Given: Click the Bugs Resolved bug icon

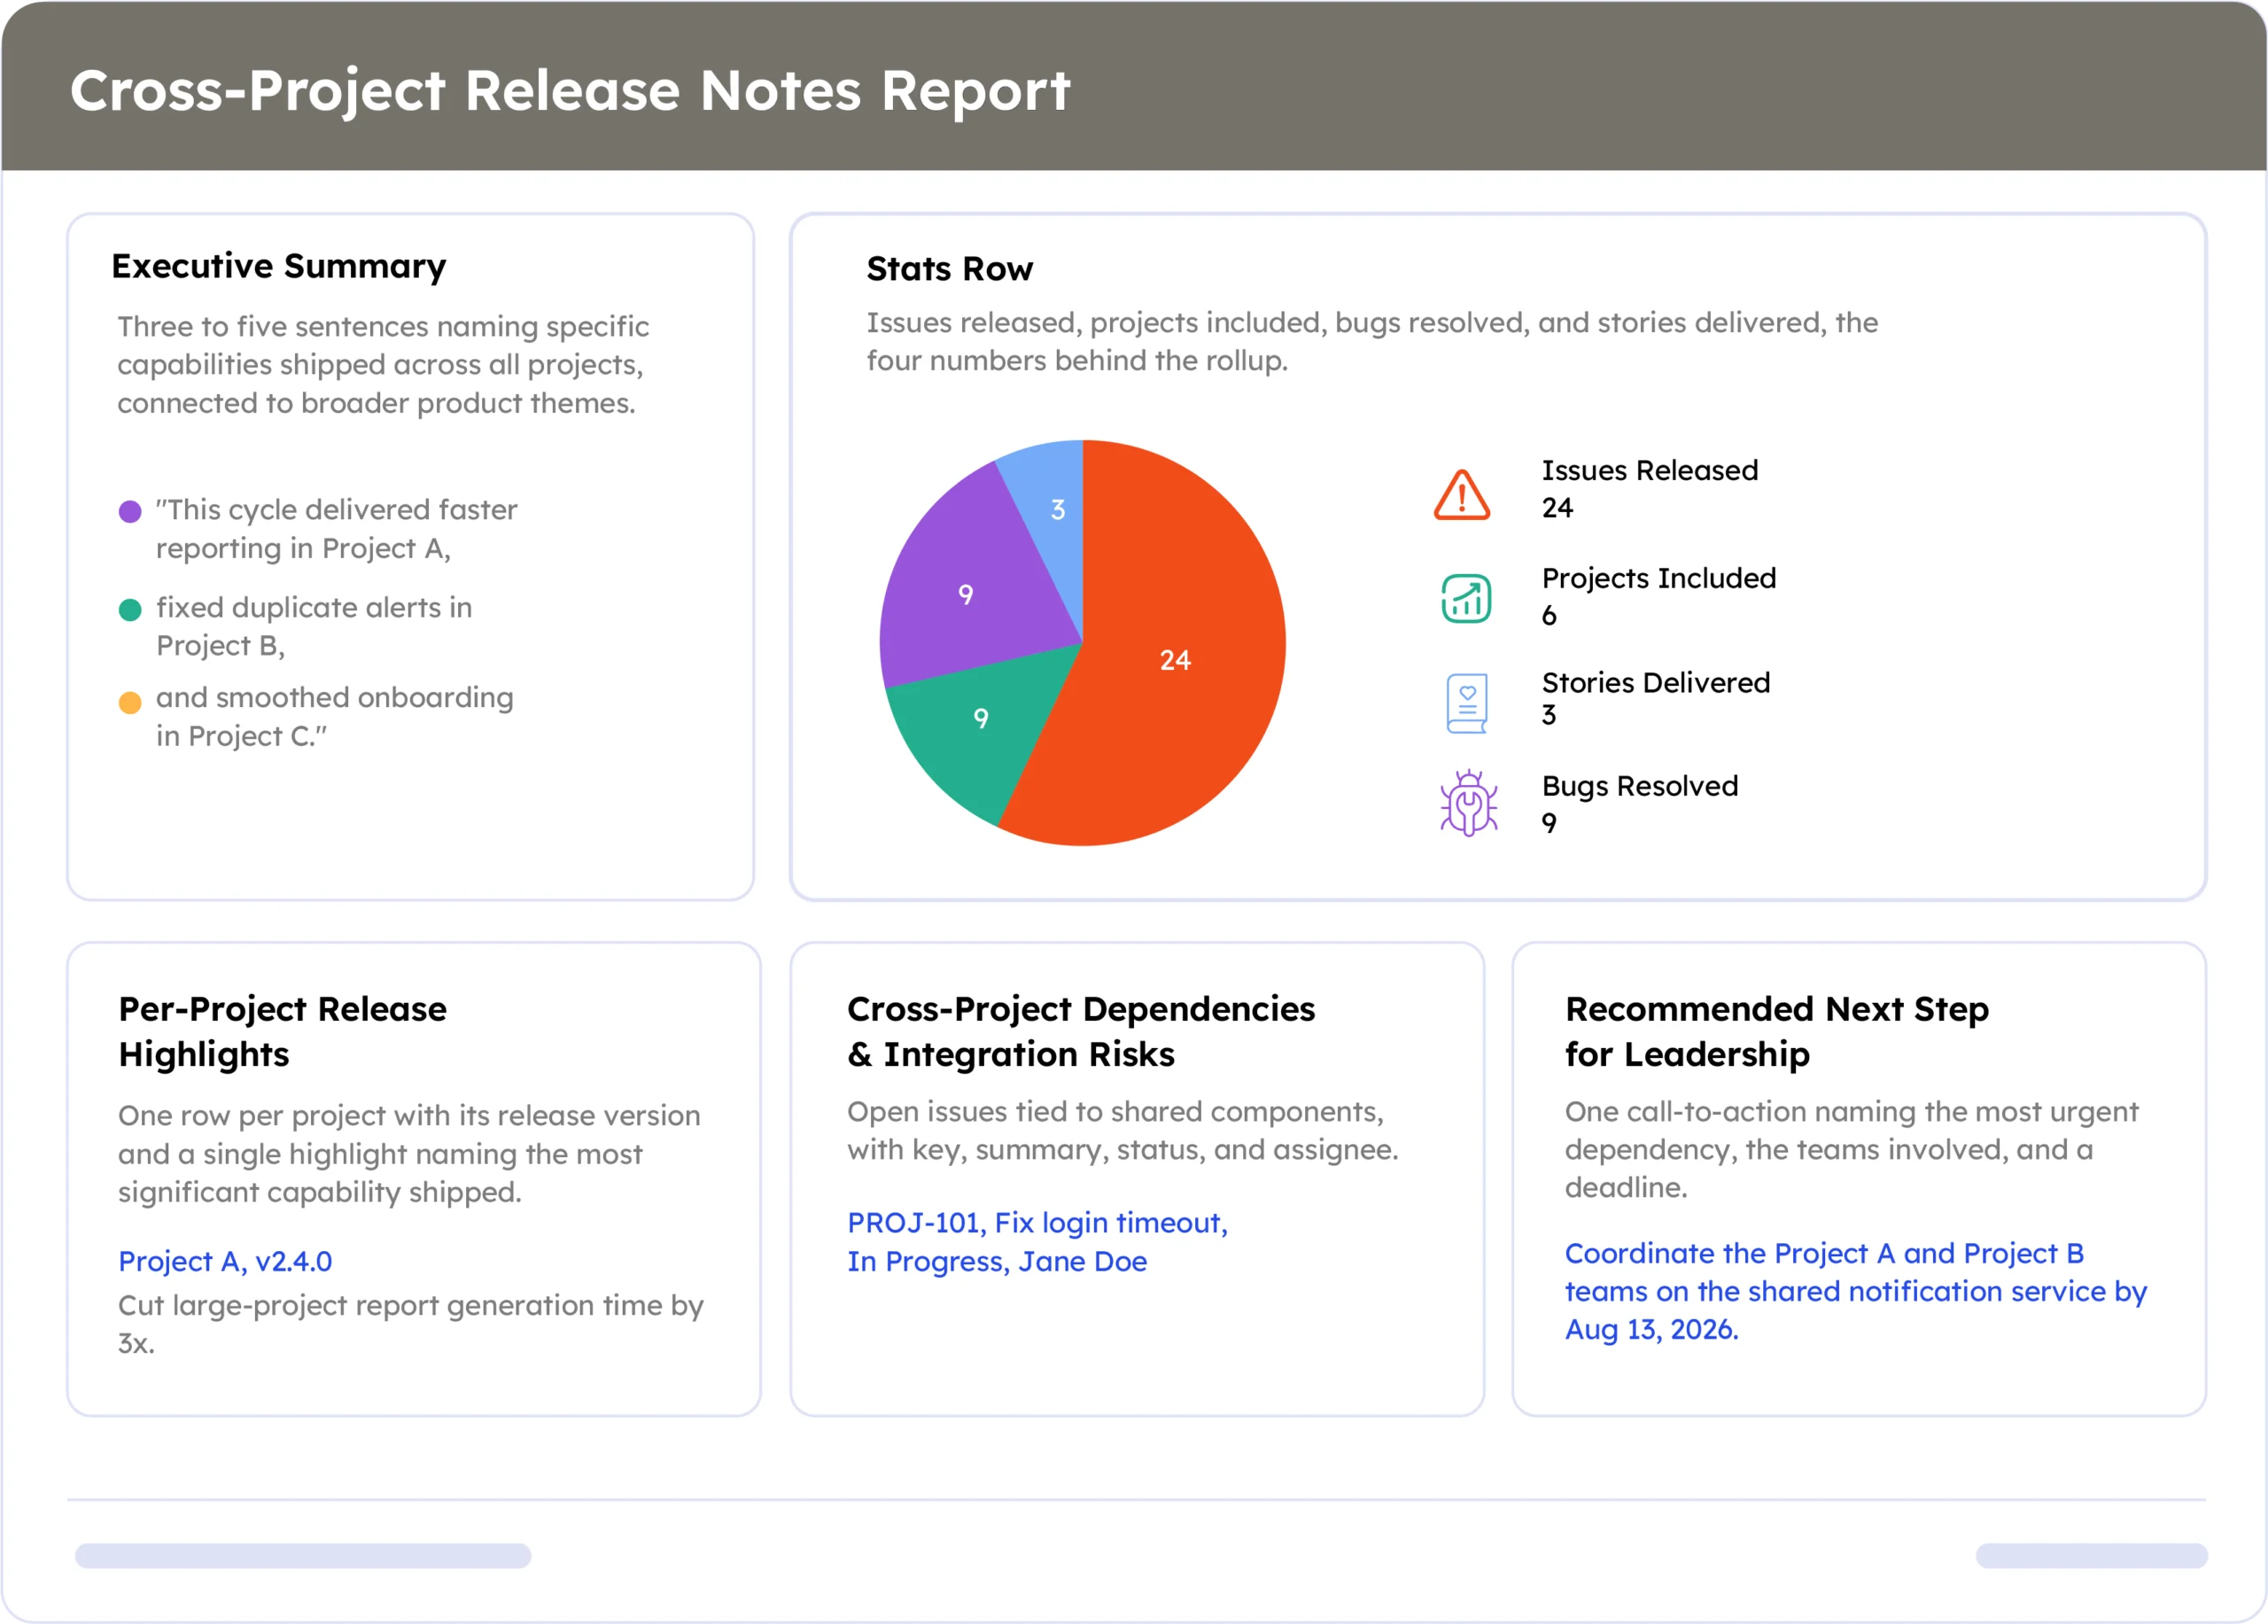Looking at the screenshot, I should pos(1468,803).
